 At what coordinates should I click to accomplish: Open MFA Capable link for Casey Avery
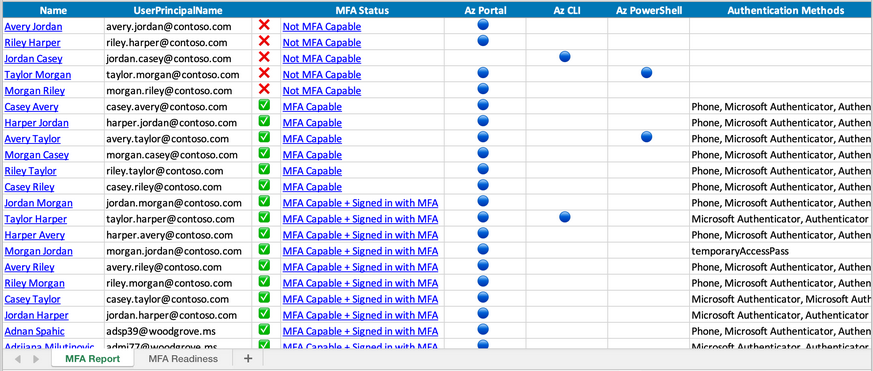click(x=312, y=107)
